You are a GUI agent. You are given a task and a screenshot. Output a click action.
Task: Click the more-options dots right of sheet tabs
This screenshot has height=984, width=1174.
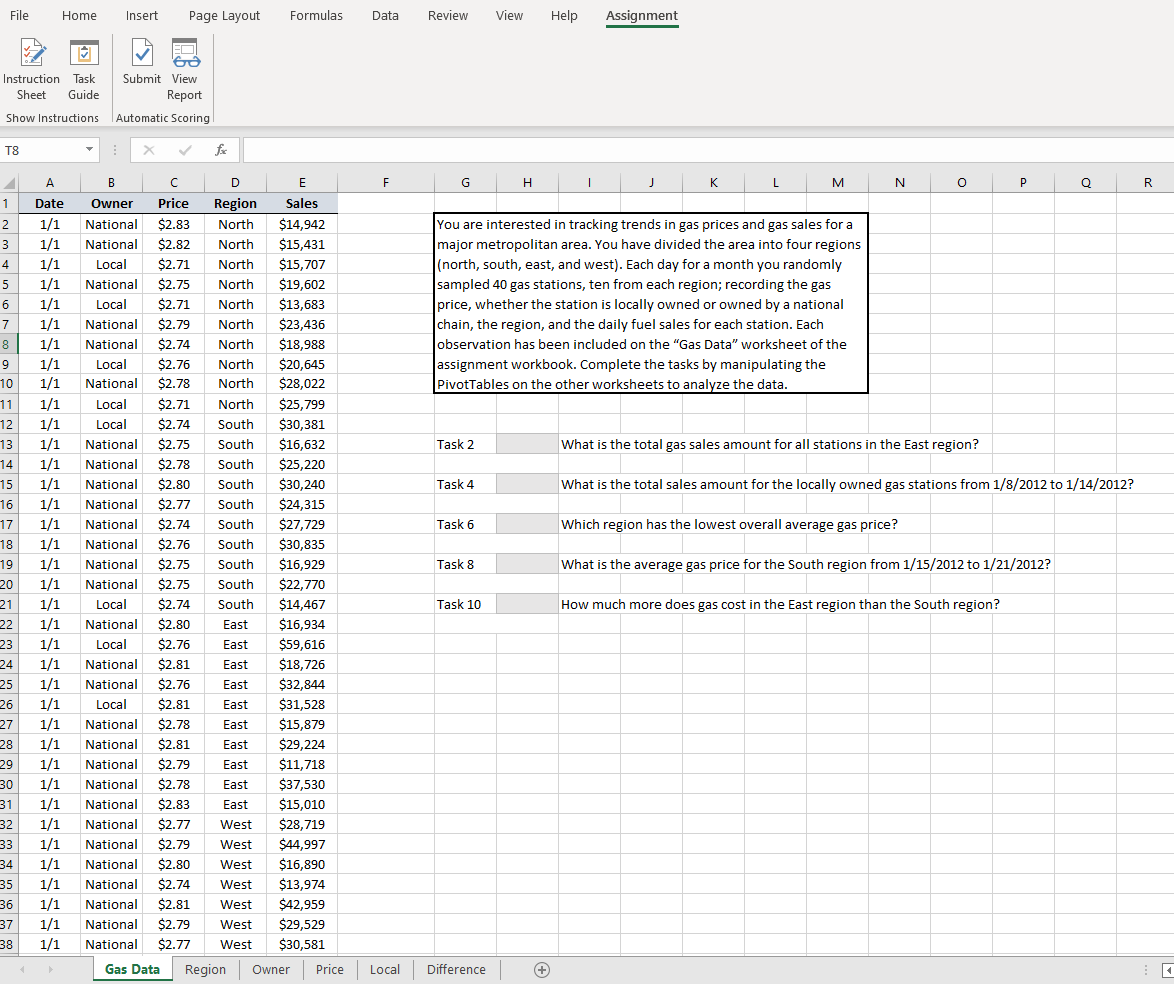(x=1146, y=969)
